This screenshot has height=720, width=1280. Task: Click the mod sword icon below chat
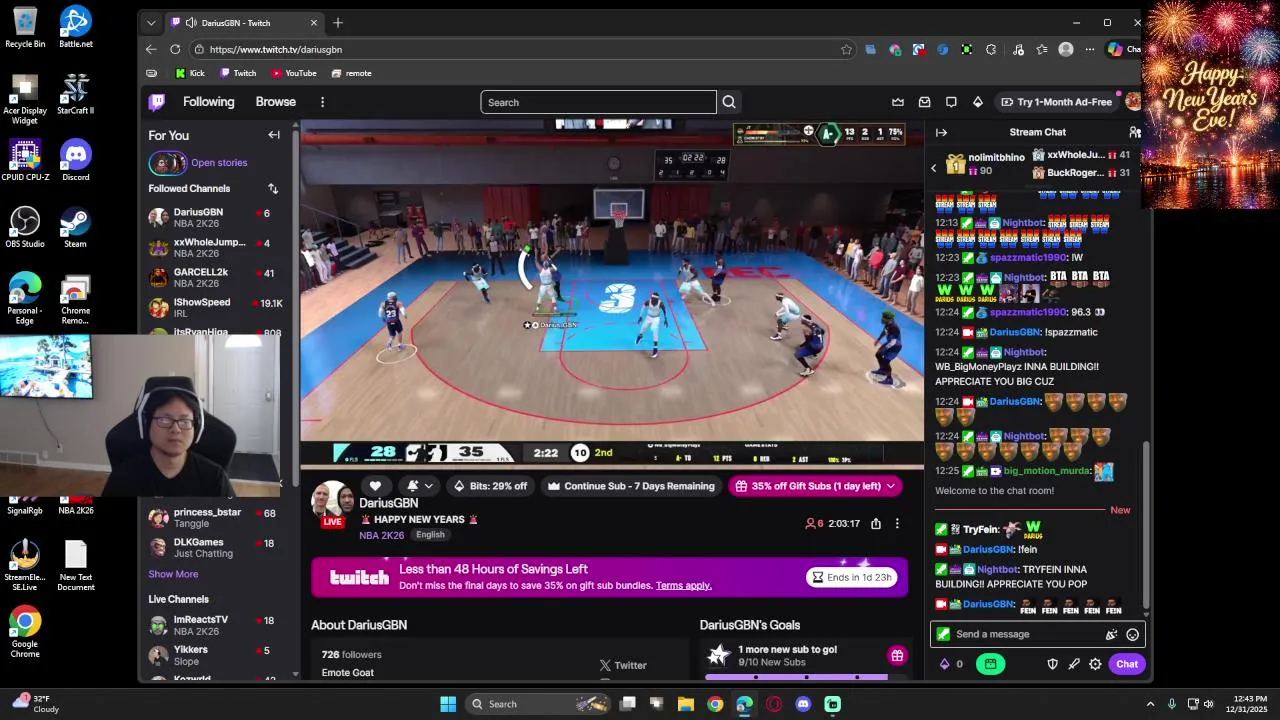click(x=1074, y=664)
